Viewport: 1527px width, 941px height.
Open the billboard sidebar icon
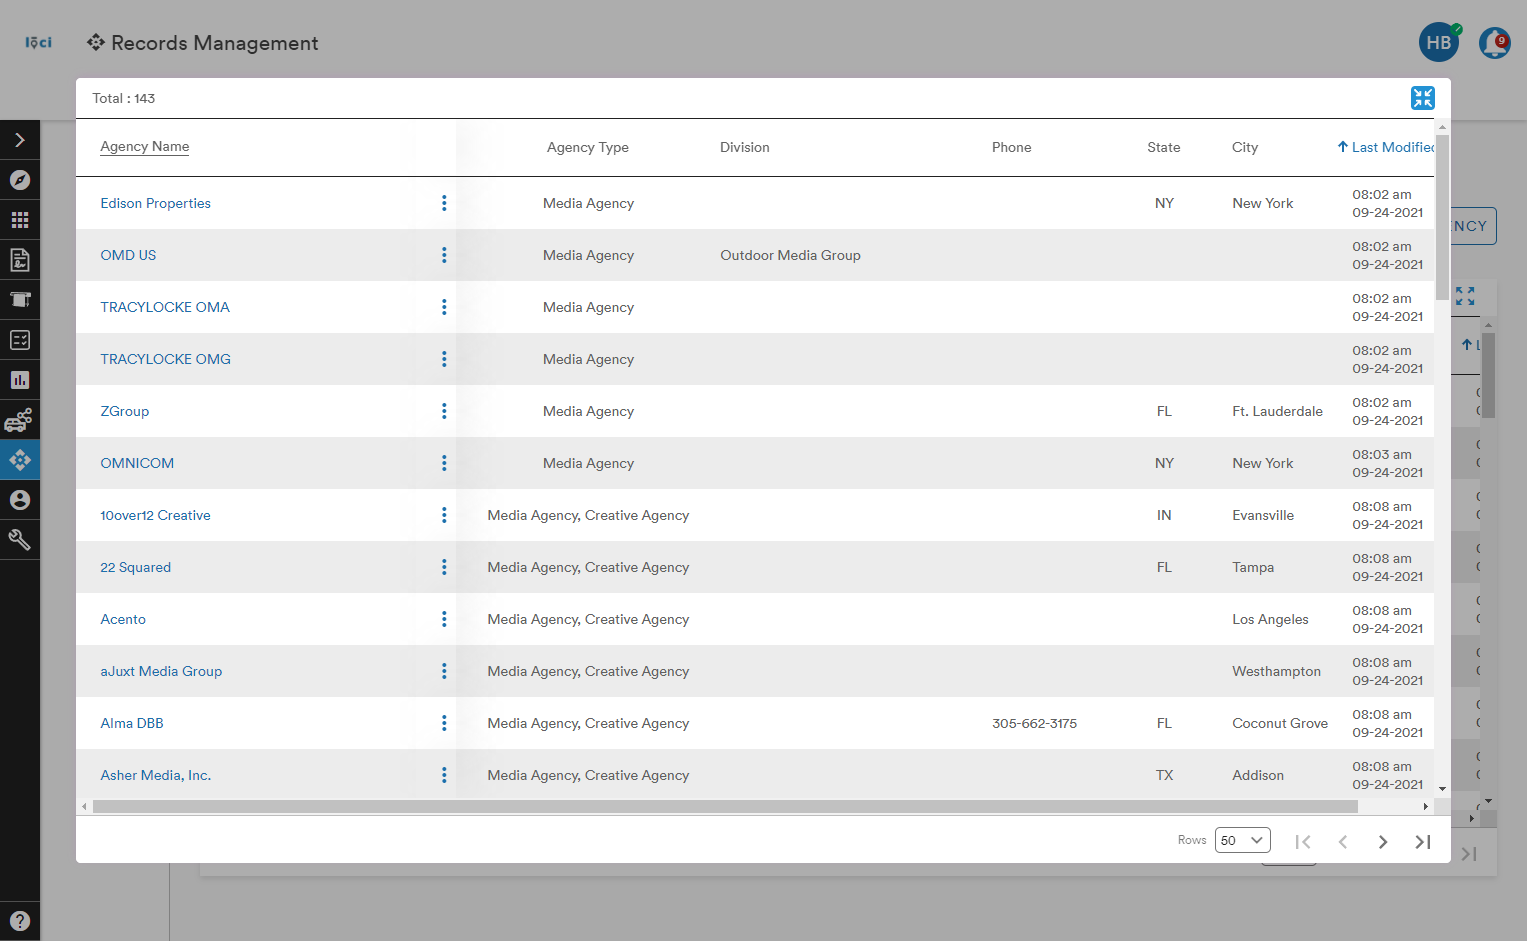[20, 300]
